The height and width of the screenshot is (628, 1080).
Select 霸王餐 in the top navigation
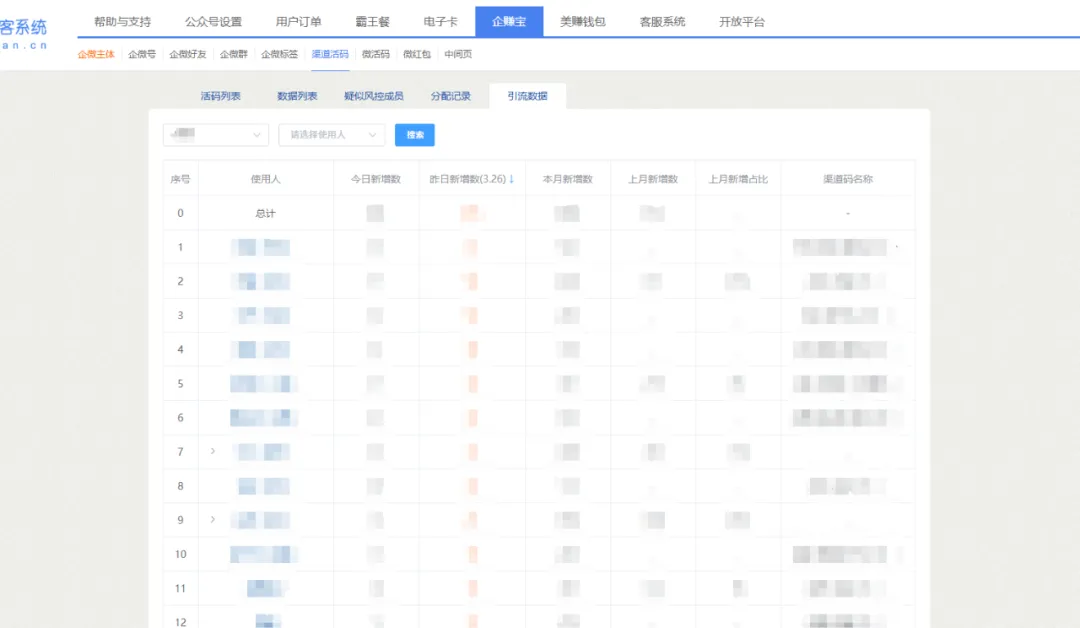[x=373, y=21]
